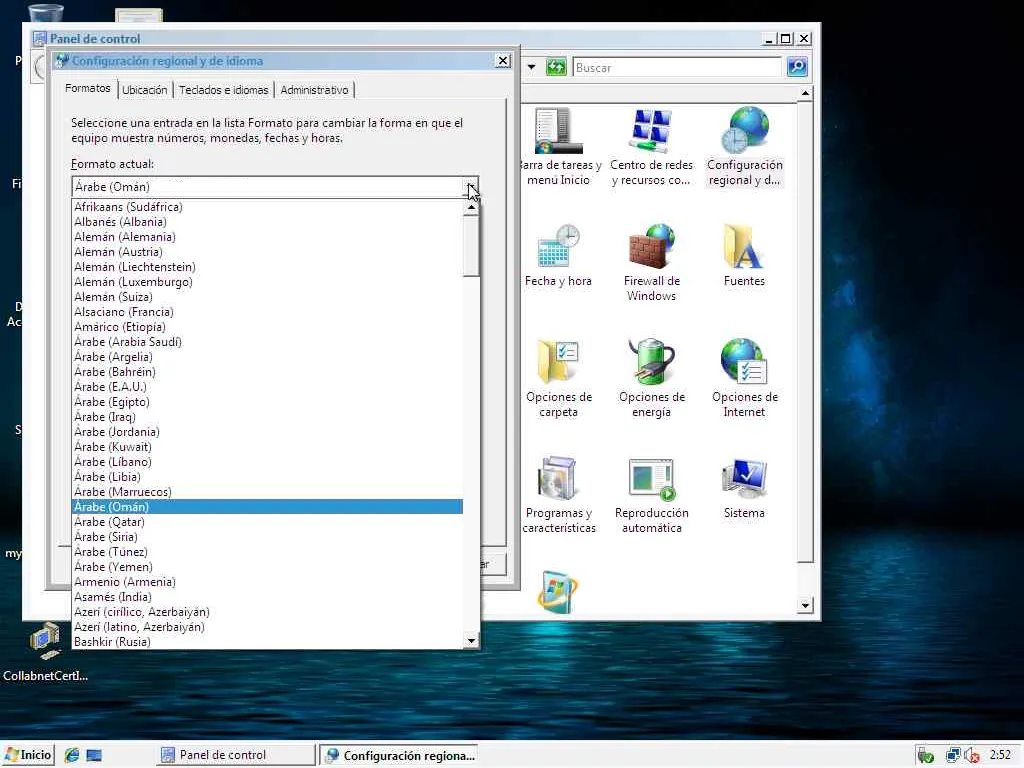
Task: Click the network icon in the system tray
Action: [953, 756]
